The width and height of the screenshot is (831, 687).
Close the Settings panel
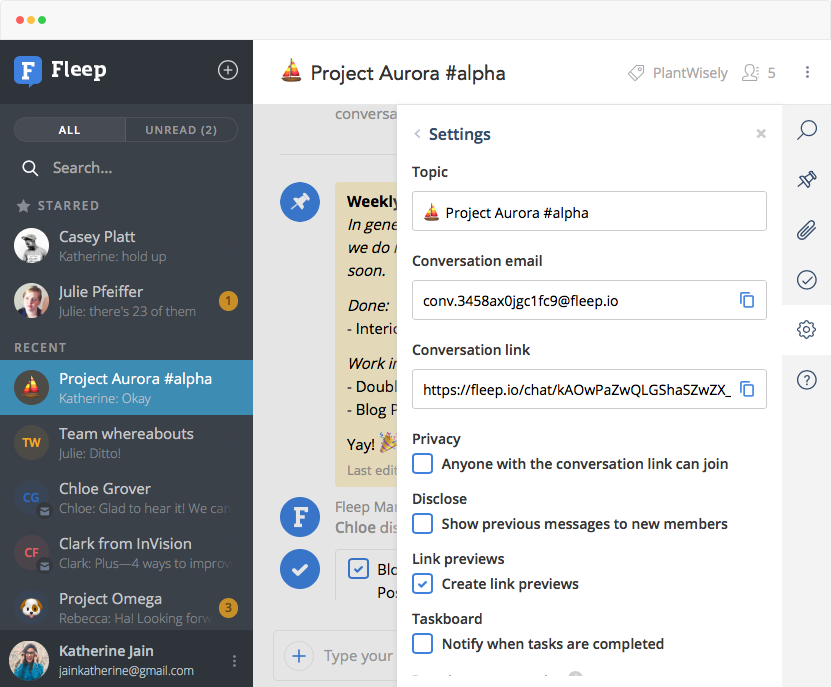(761, 134)
